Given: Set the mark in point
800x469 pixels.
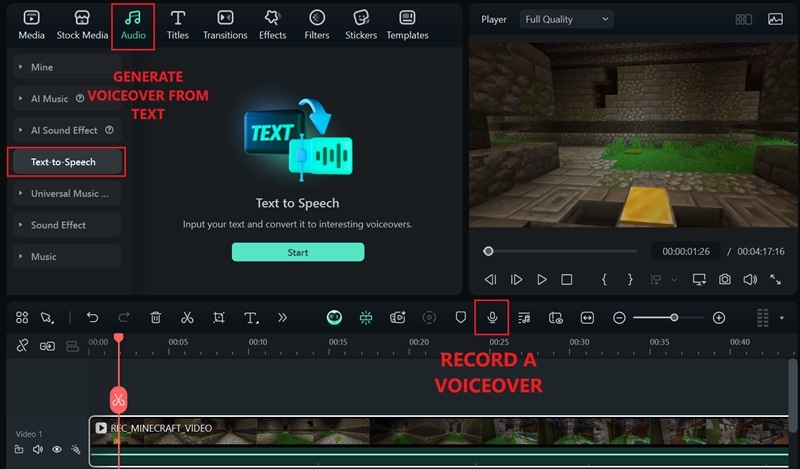Looking at the screenshot, I should click(x=604, y=279).
